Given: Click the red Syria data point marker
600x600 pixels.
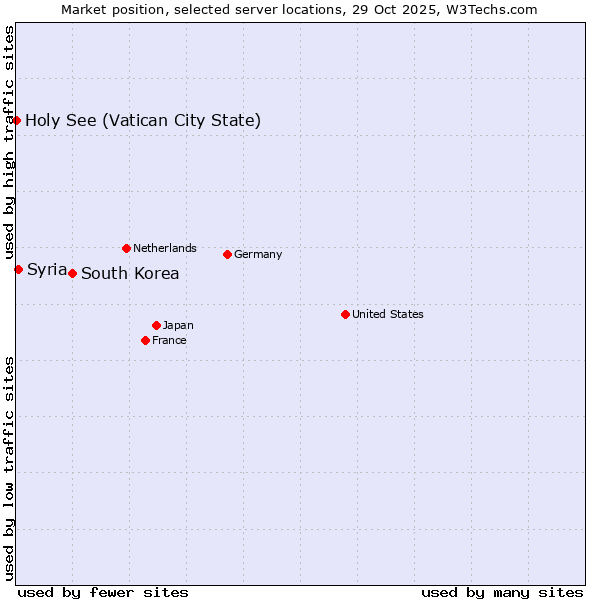Looking at the screenshot, I should [18, 269].
